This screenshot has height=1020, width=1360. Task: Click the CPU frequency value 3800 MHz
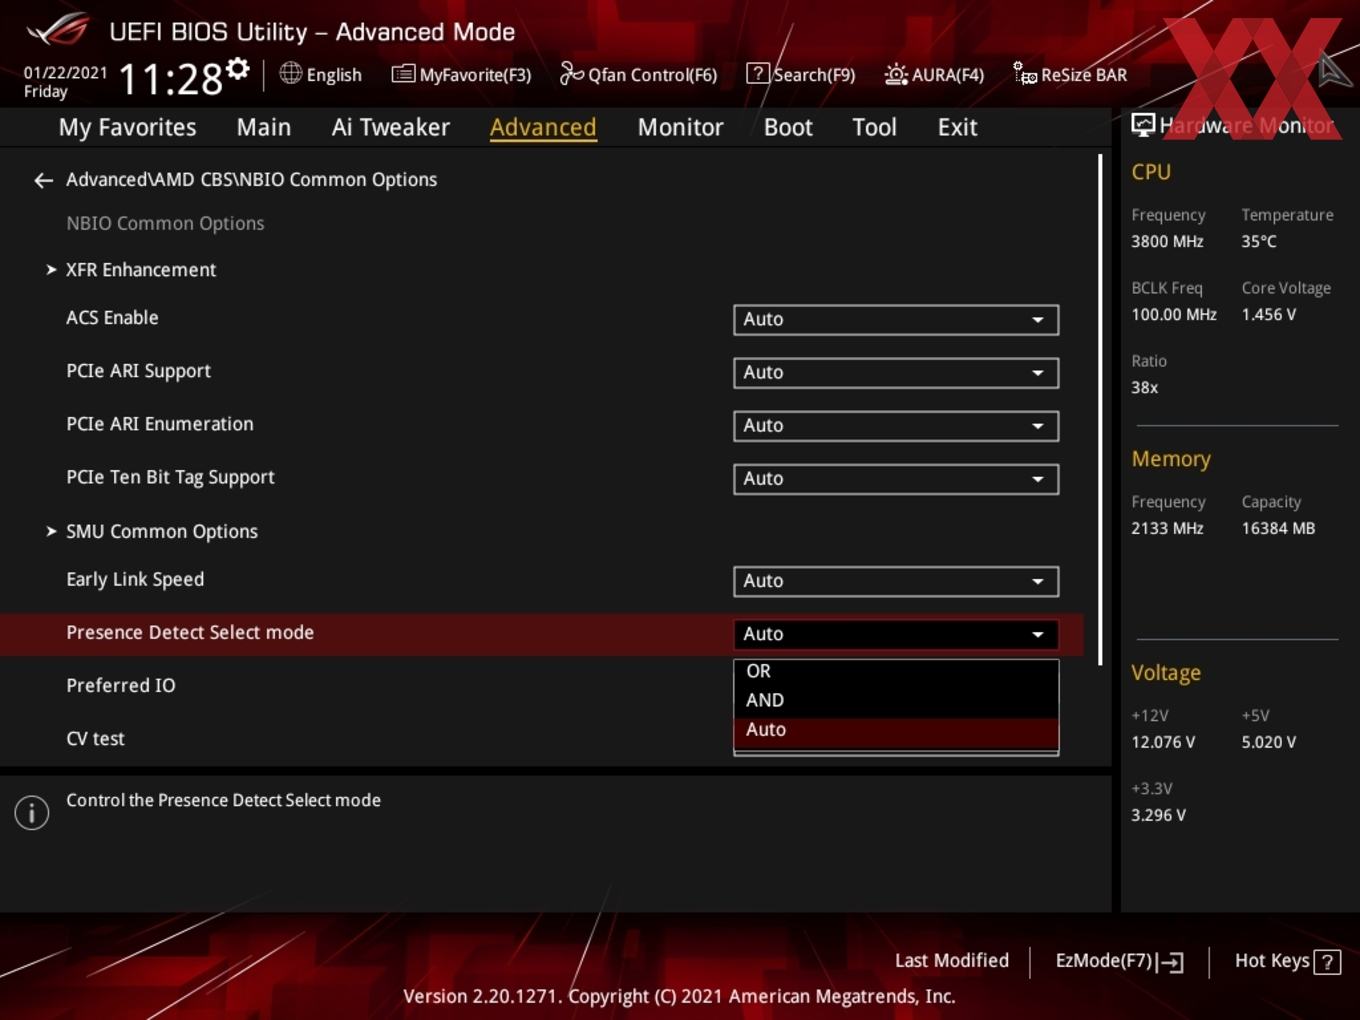(1167, 242)
